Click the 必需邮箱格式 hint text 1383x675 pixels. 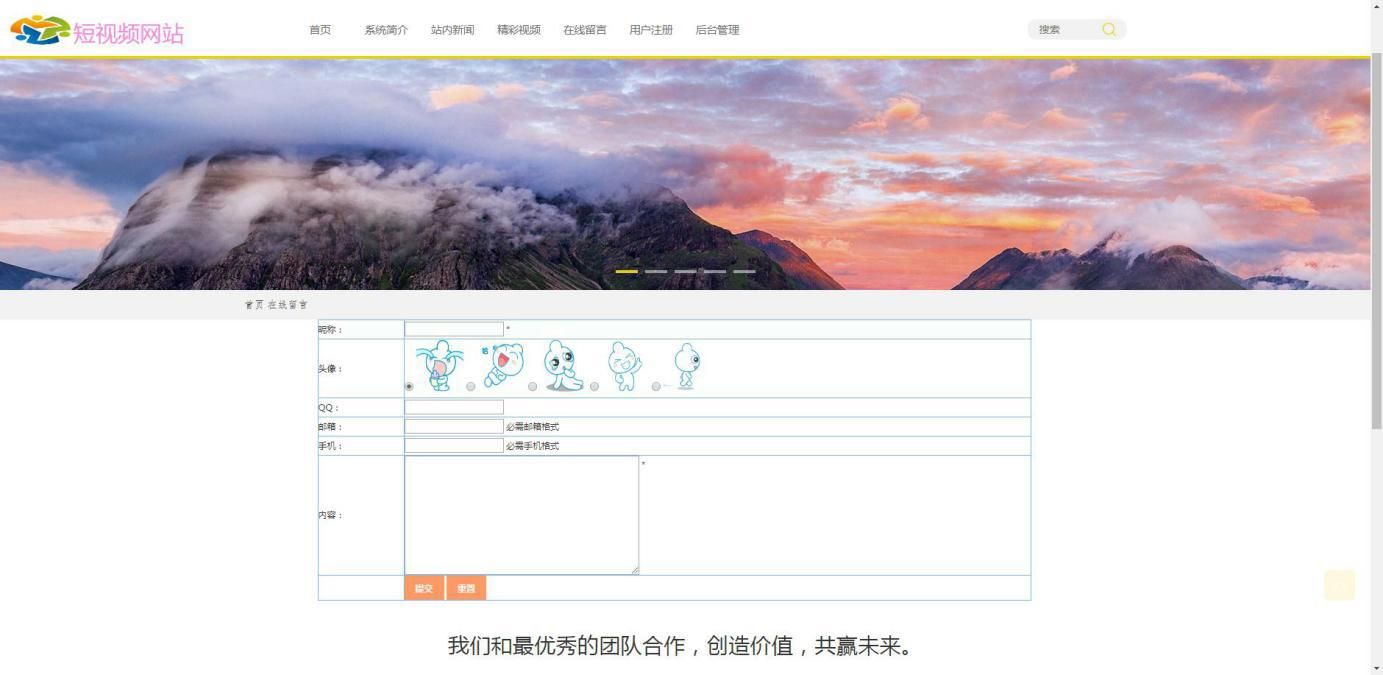point(532,427)
